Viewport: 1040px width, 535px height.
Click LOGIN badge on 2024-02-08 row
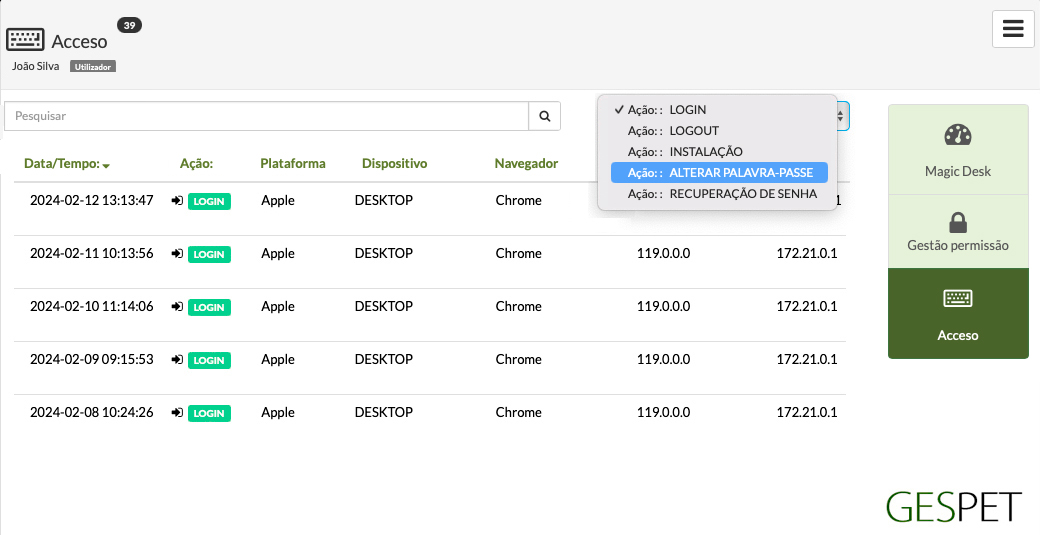(209, 414)
